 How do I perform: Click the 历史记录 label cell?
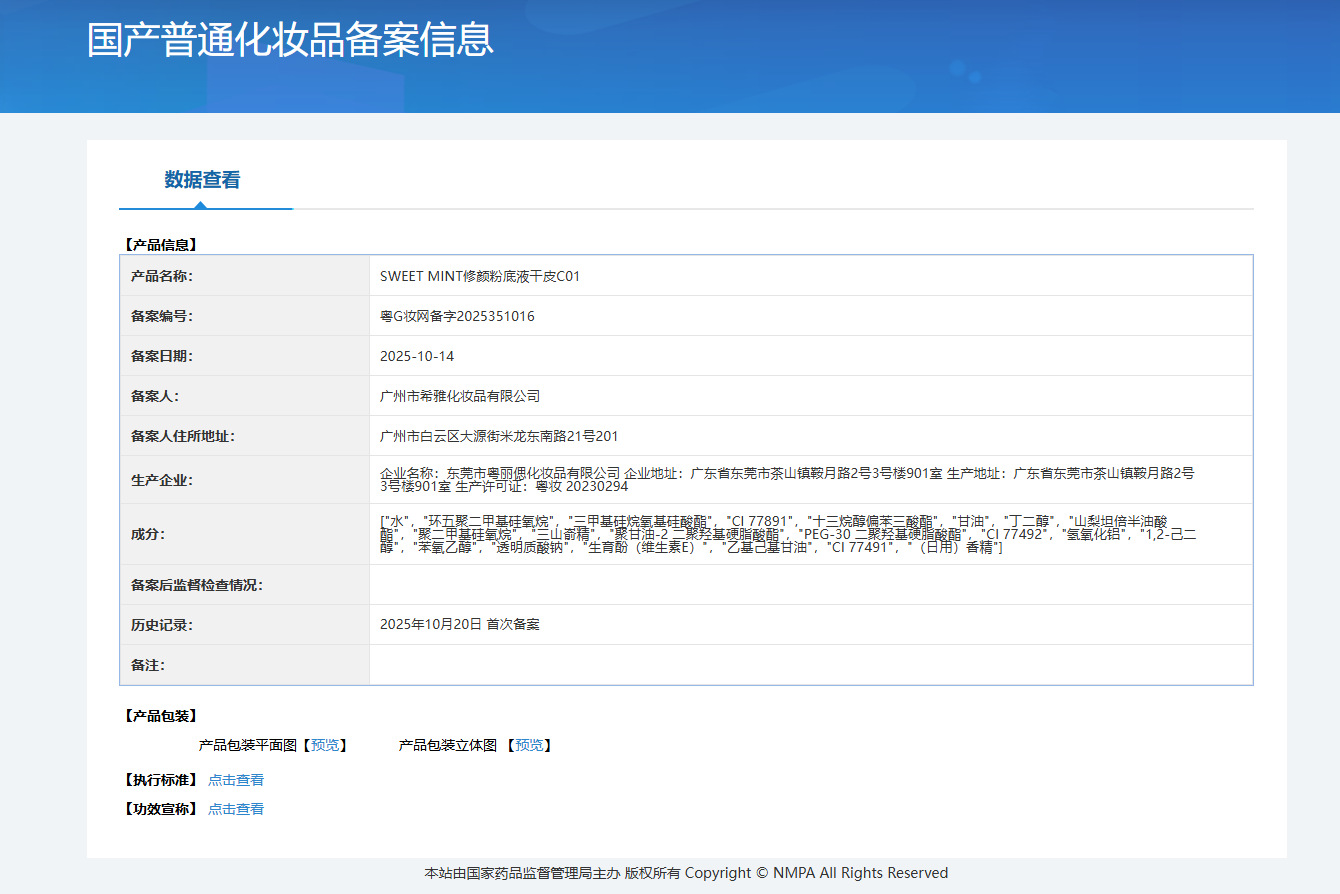[x=245, y=625]
